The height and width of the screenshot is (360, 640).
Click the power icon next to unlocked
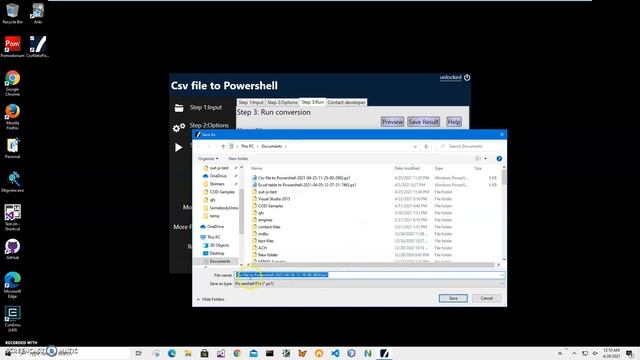[x=467, y=77]
